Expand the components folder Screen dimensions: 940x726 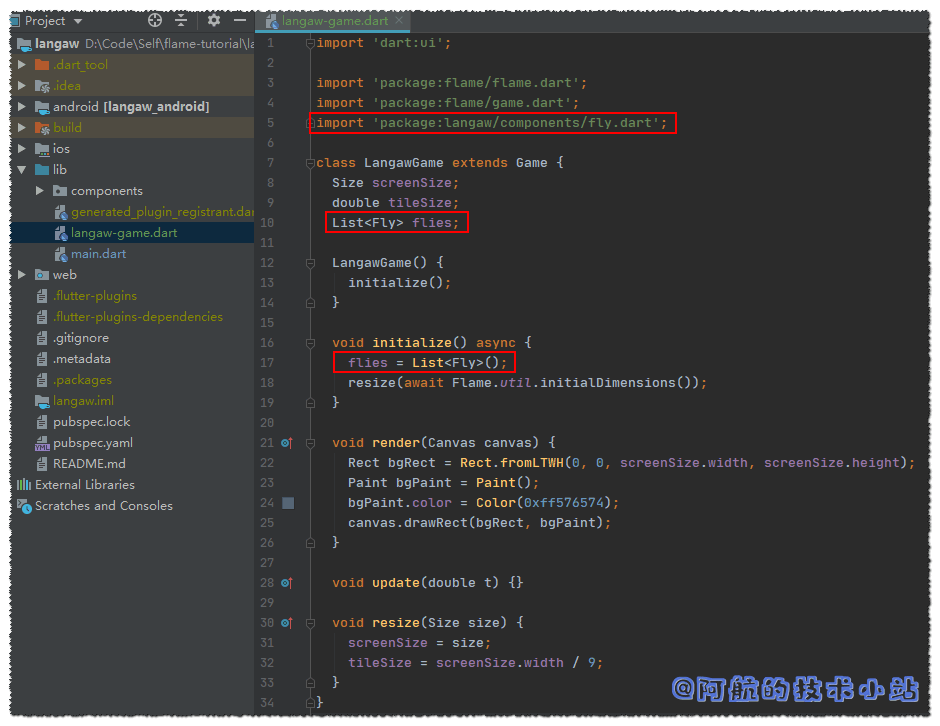pyautogui.click(x=40, y=191)
